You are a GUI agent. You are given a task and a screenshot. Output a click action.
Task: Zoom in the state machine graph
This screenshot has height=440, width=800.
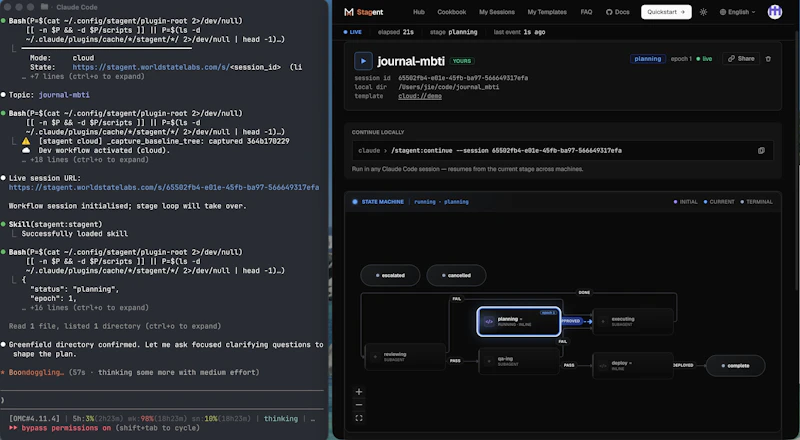coord(359,392)
